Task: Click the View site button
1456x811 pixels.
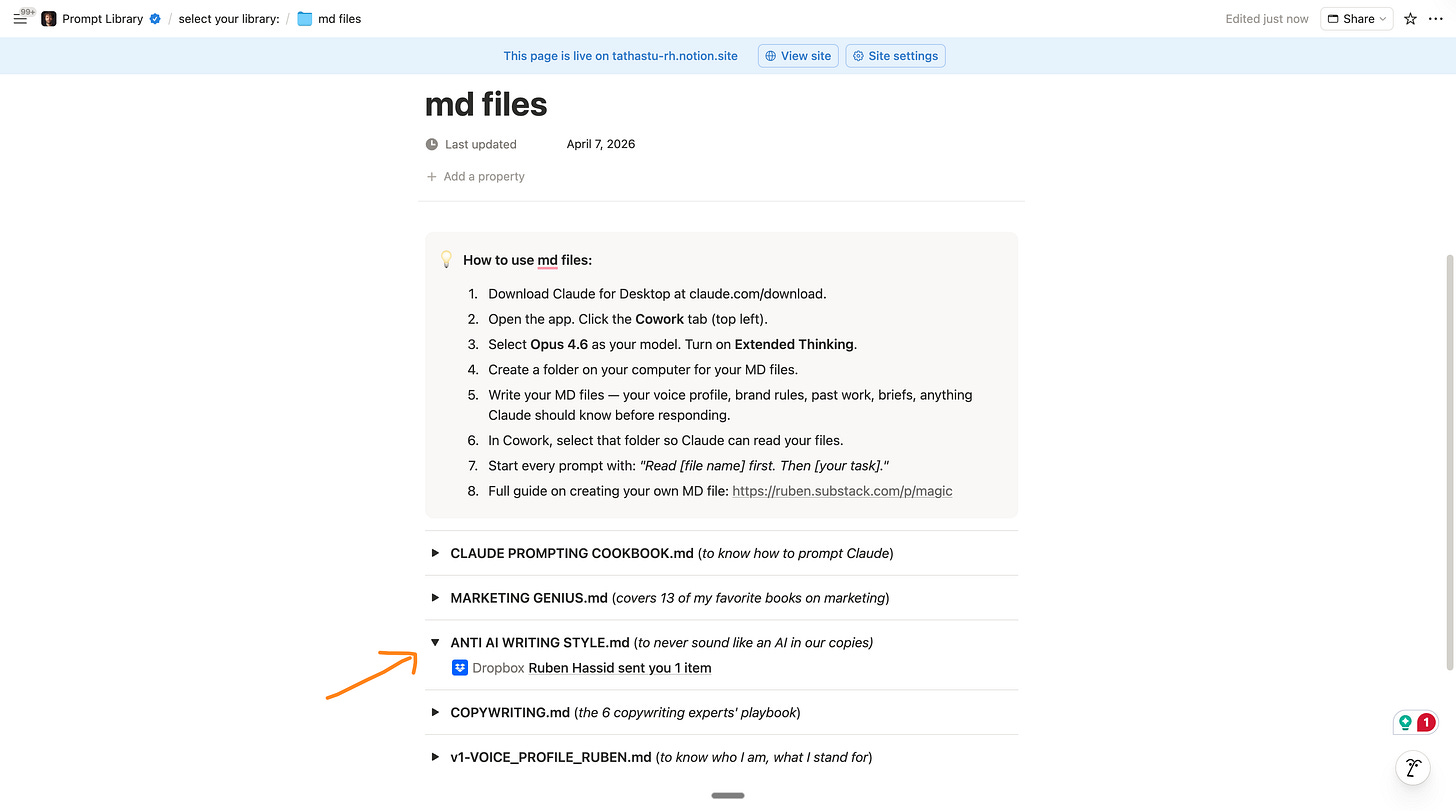Action: coord(798,56)
